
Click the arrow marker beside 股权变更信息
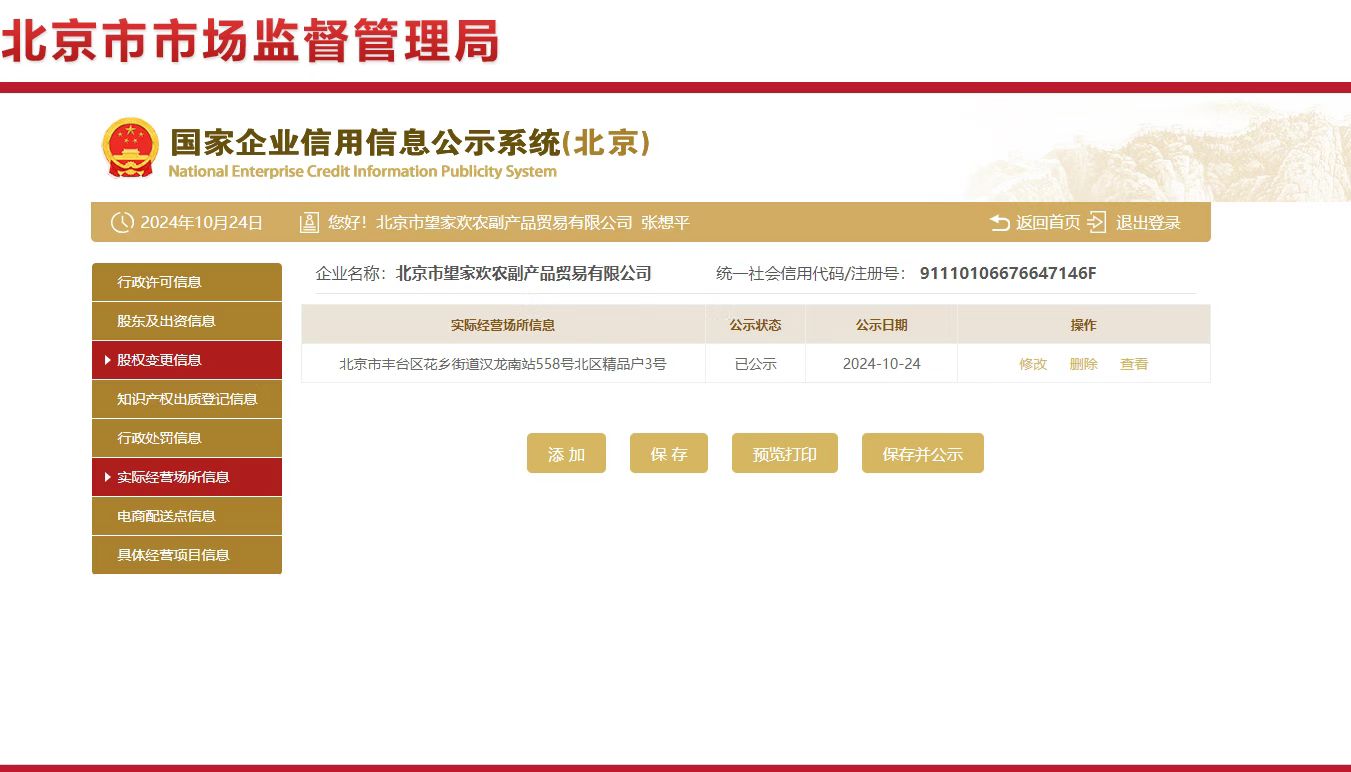pos(107,360)
